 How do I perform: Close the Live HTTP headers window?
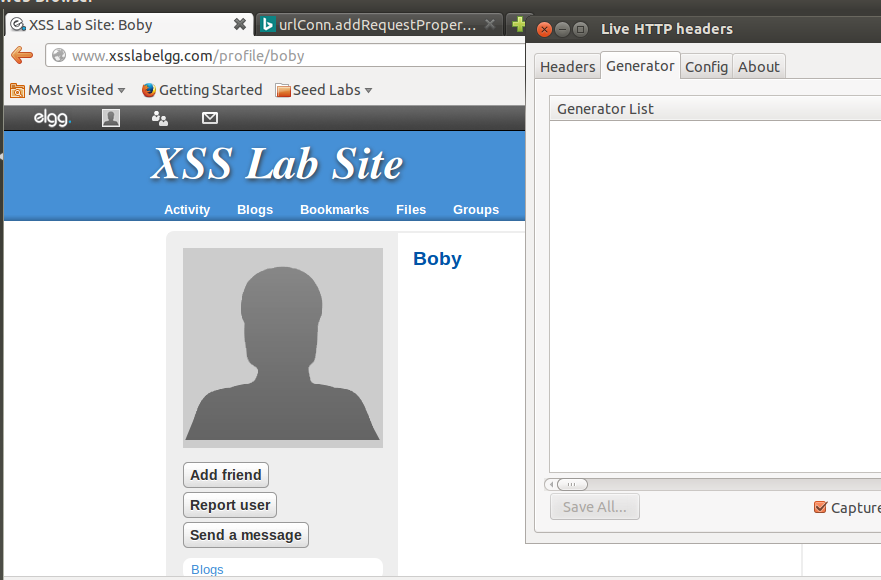point(544,29)
